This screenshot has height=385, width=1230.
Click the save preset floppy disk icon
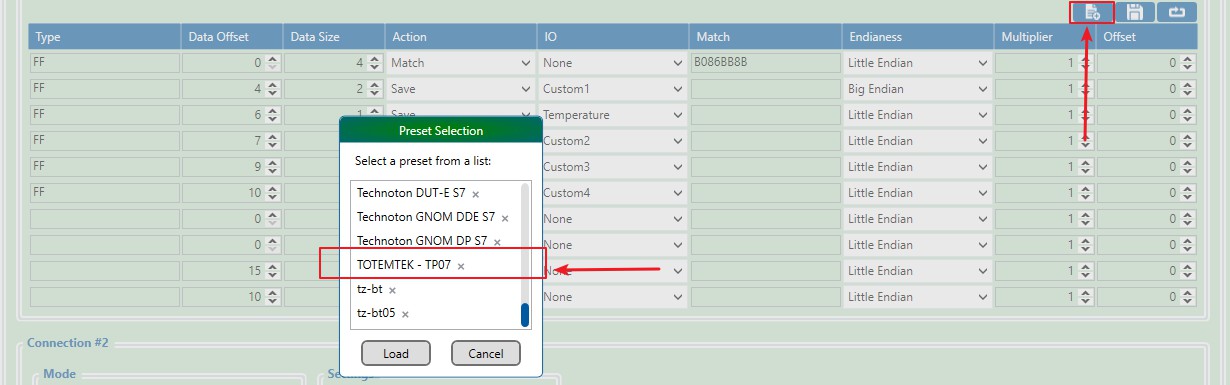coord(1135,13)
